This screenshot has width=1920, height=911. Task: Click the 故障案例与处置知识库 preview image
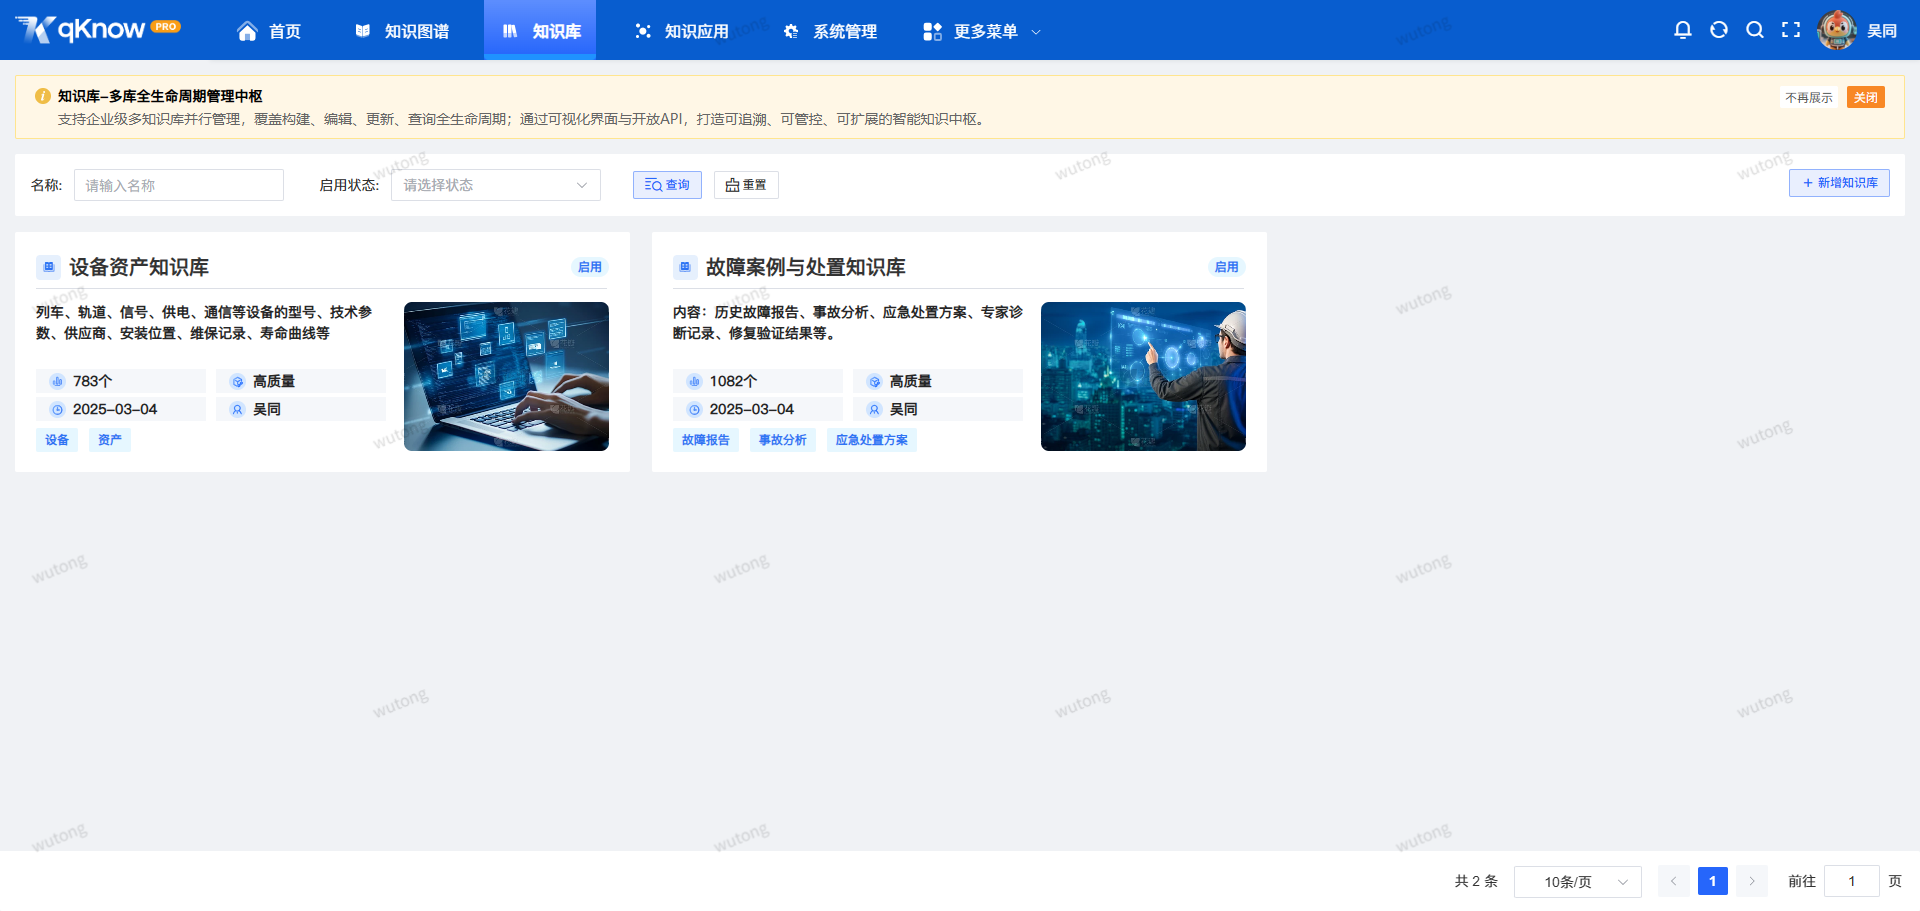(x=1142, y=375)
